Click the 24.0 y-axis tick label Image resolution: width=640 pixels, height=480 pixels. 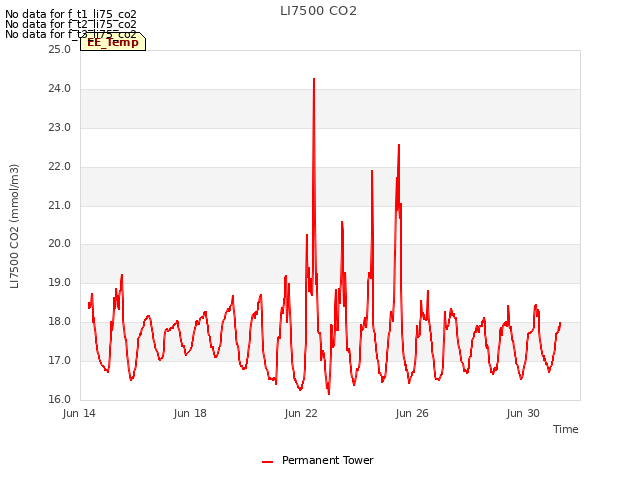pos(60,89)
